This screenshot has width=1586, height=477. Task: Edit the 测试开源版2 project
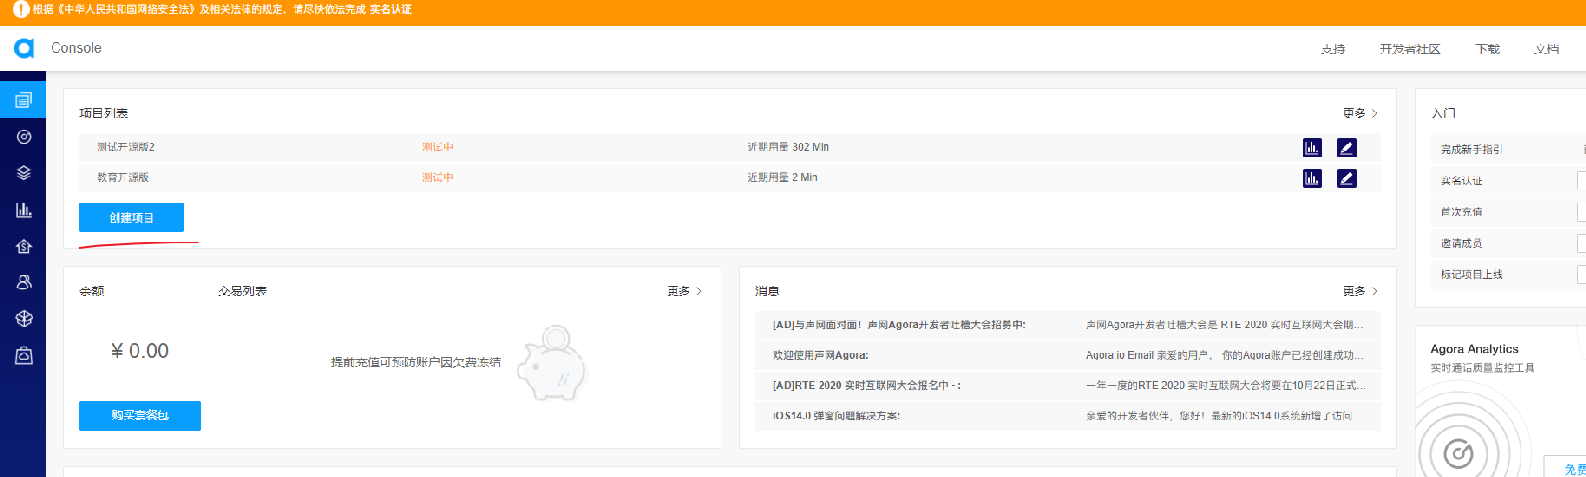point(1347,148)
